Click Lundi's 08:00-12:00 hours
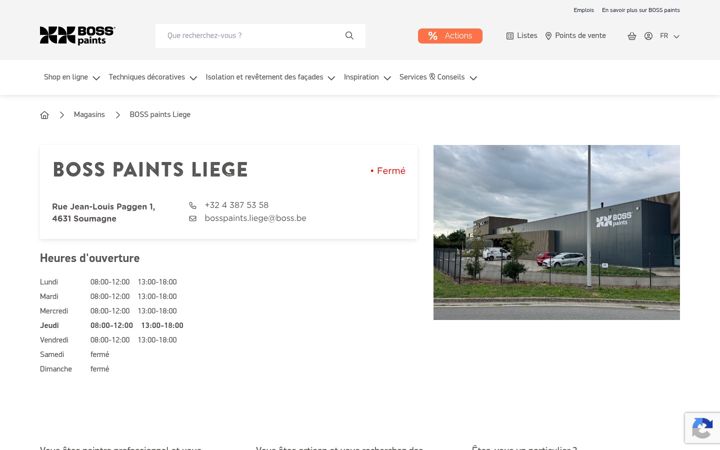The height and width of the screenshot is (450, 720). click(110, 282)
